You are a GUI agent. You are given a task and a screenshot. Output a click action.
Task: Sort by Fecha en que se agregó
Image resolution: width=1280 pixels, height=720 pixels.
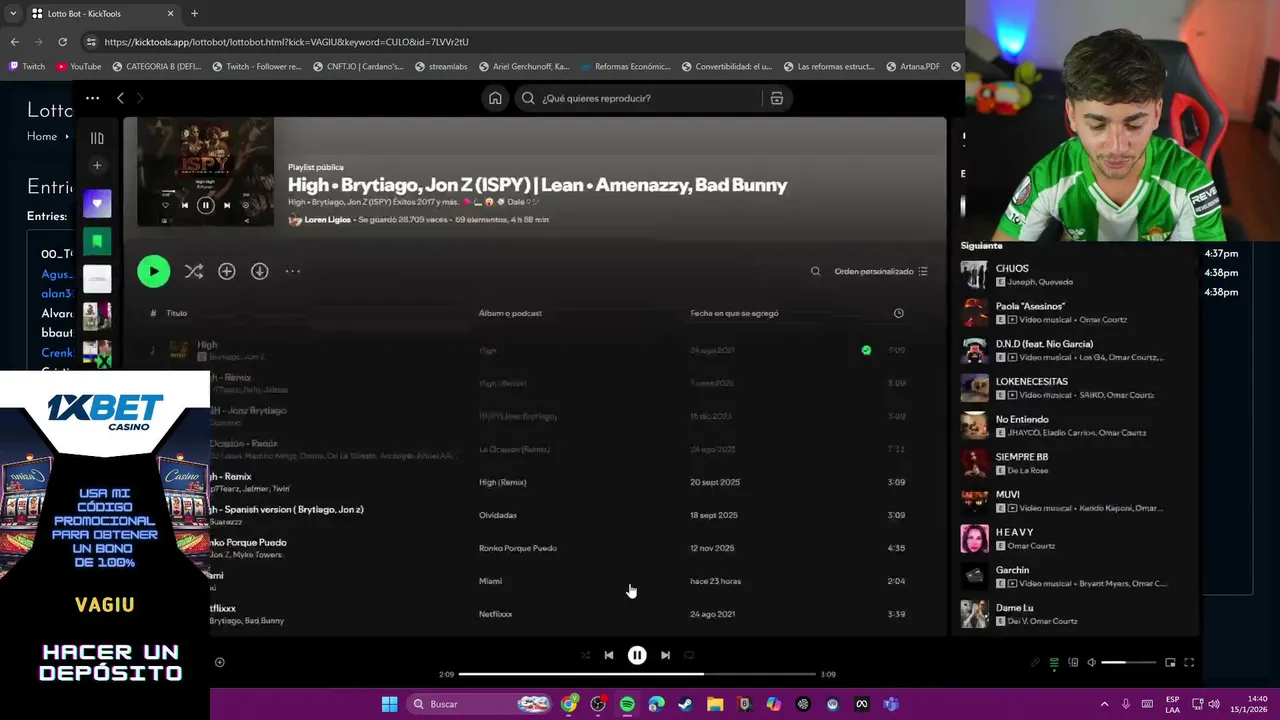point(734,313)
